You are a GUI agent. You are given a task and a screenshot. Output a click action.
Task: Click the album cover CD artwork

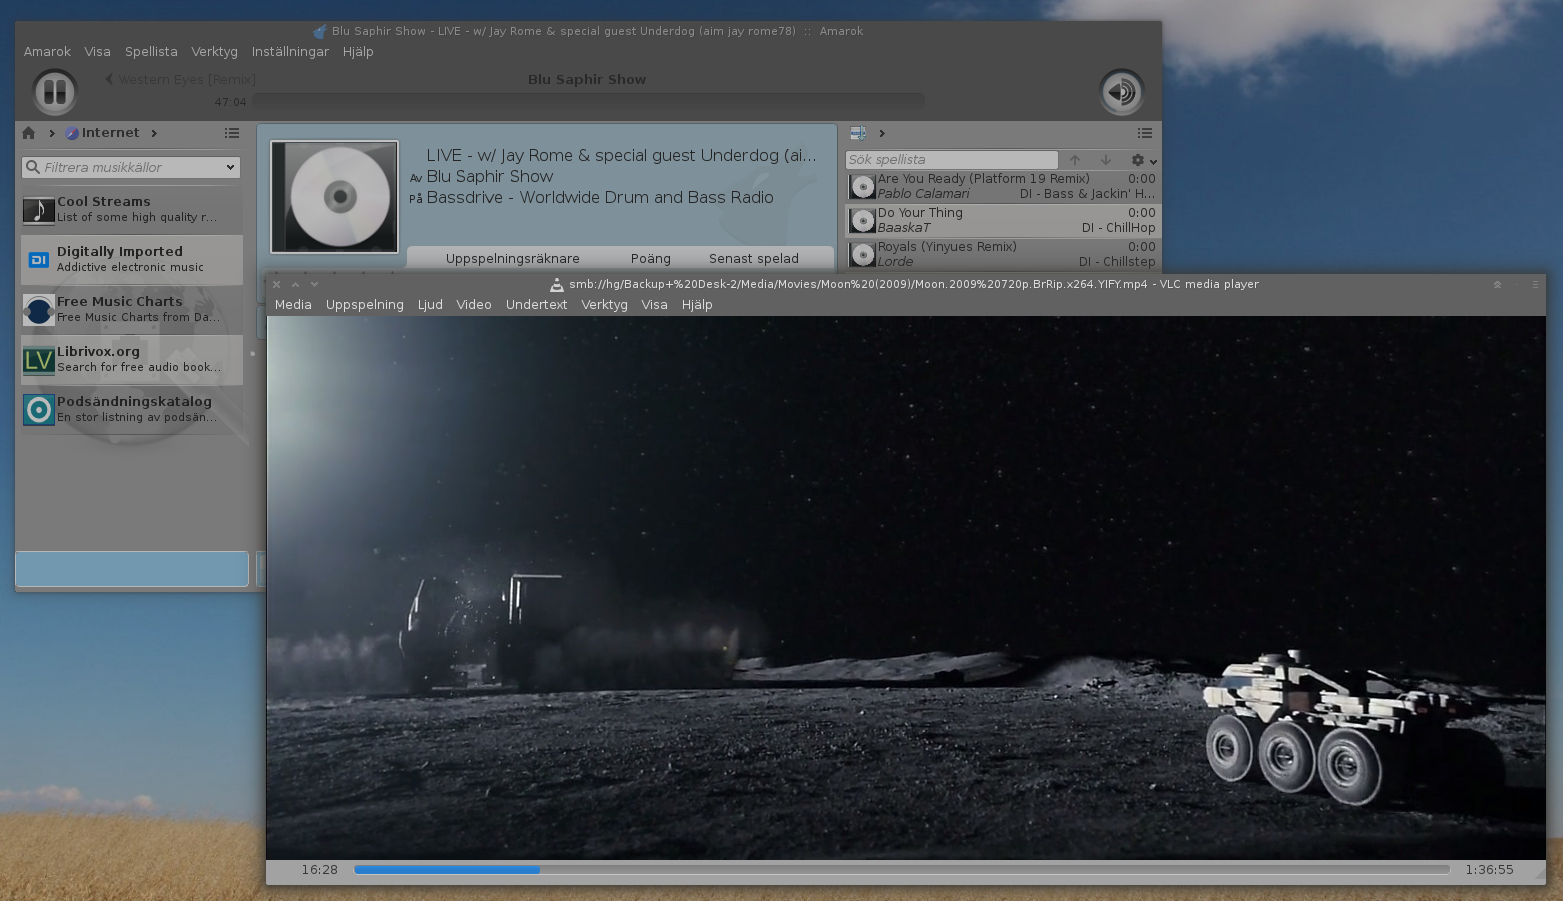[x=335, y=197]
